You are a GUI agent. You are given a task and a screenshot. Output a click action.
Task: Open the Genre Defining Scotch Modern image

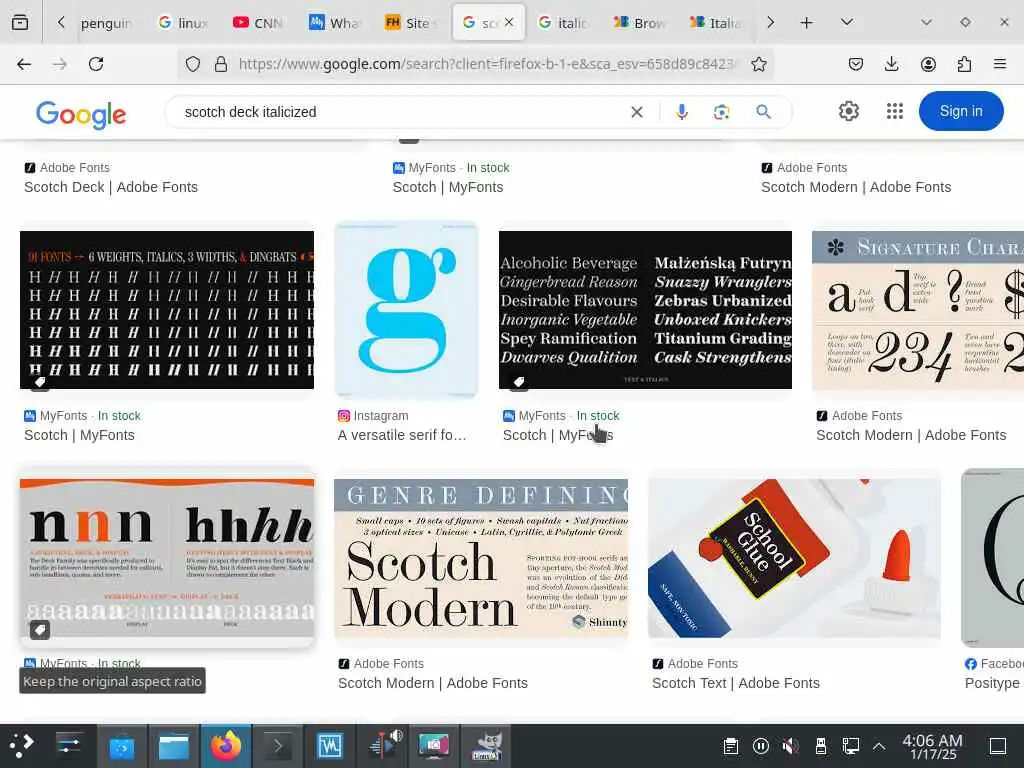point(481,558)
